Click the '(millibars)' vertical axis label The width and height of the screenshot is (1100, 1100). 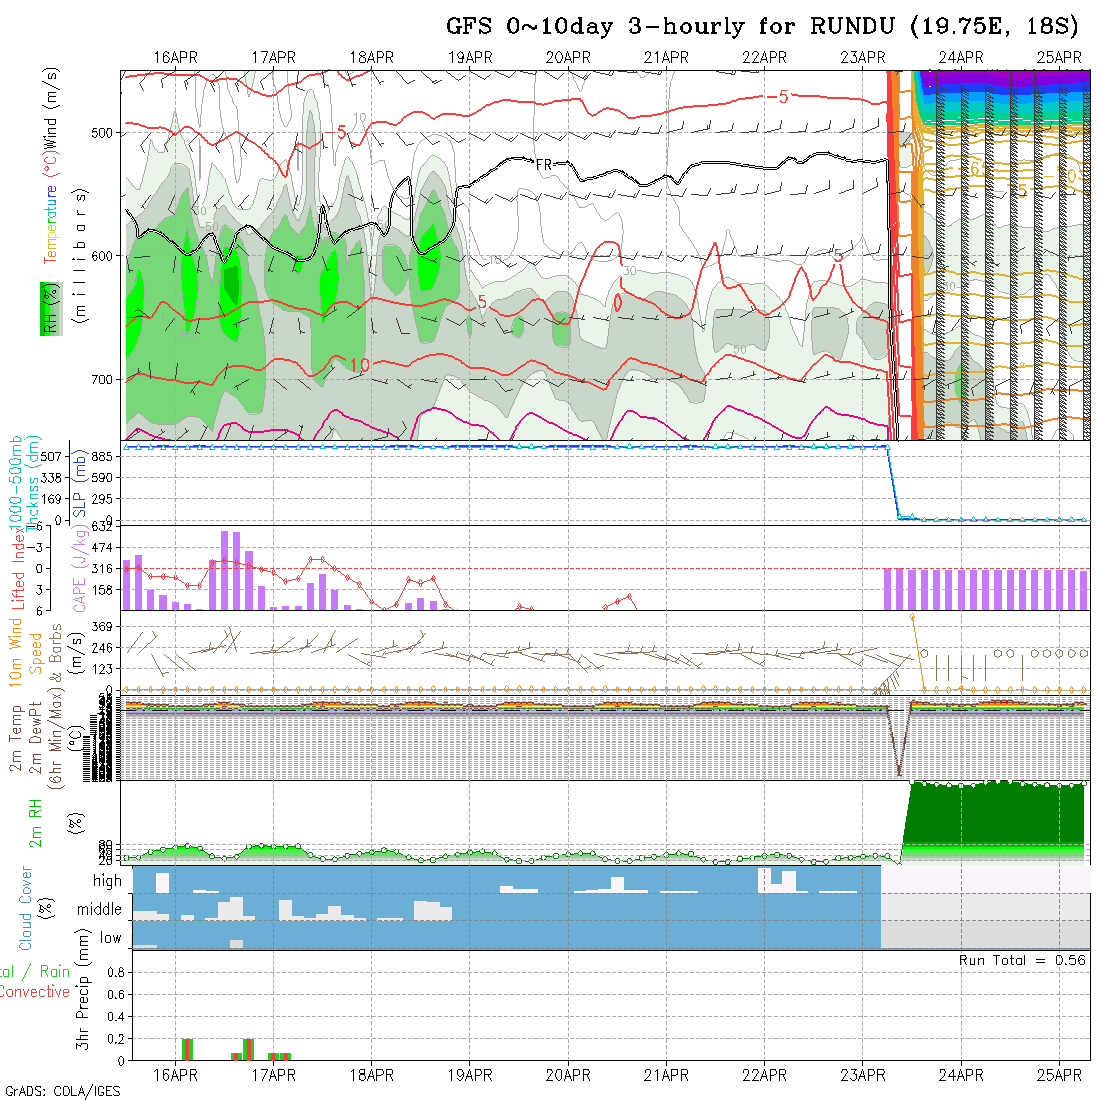pos(80,256)
